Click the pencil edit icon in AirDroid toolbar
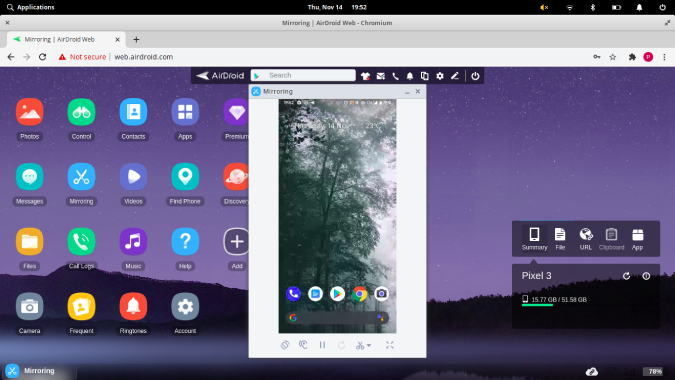The height and width of the screenshot is (380, 675). coord(455,76)
